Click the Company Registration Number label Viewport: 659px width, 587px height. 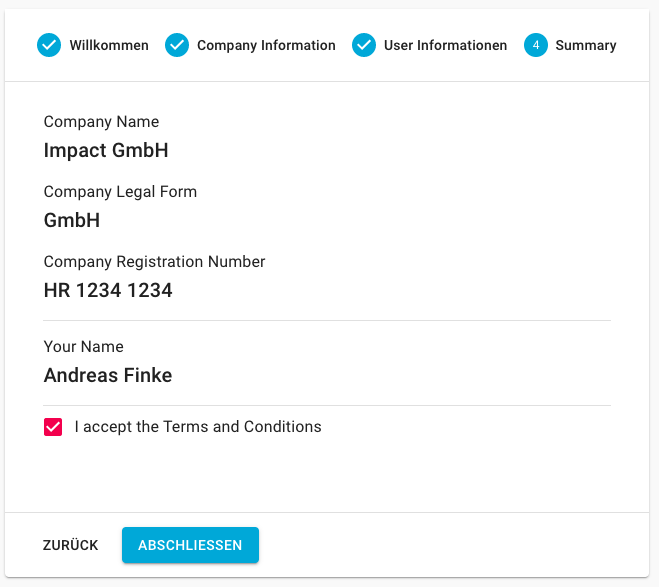(154, 262)
